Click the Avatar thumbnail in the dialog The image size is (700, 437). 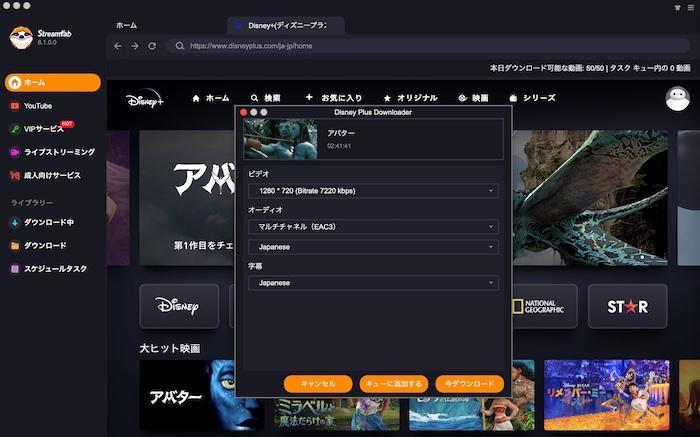pyautogui.click(x=280, y=139)
